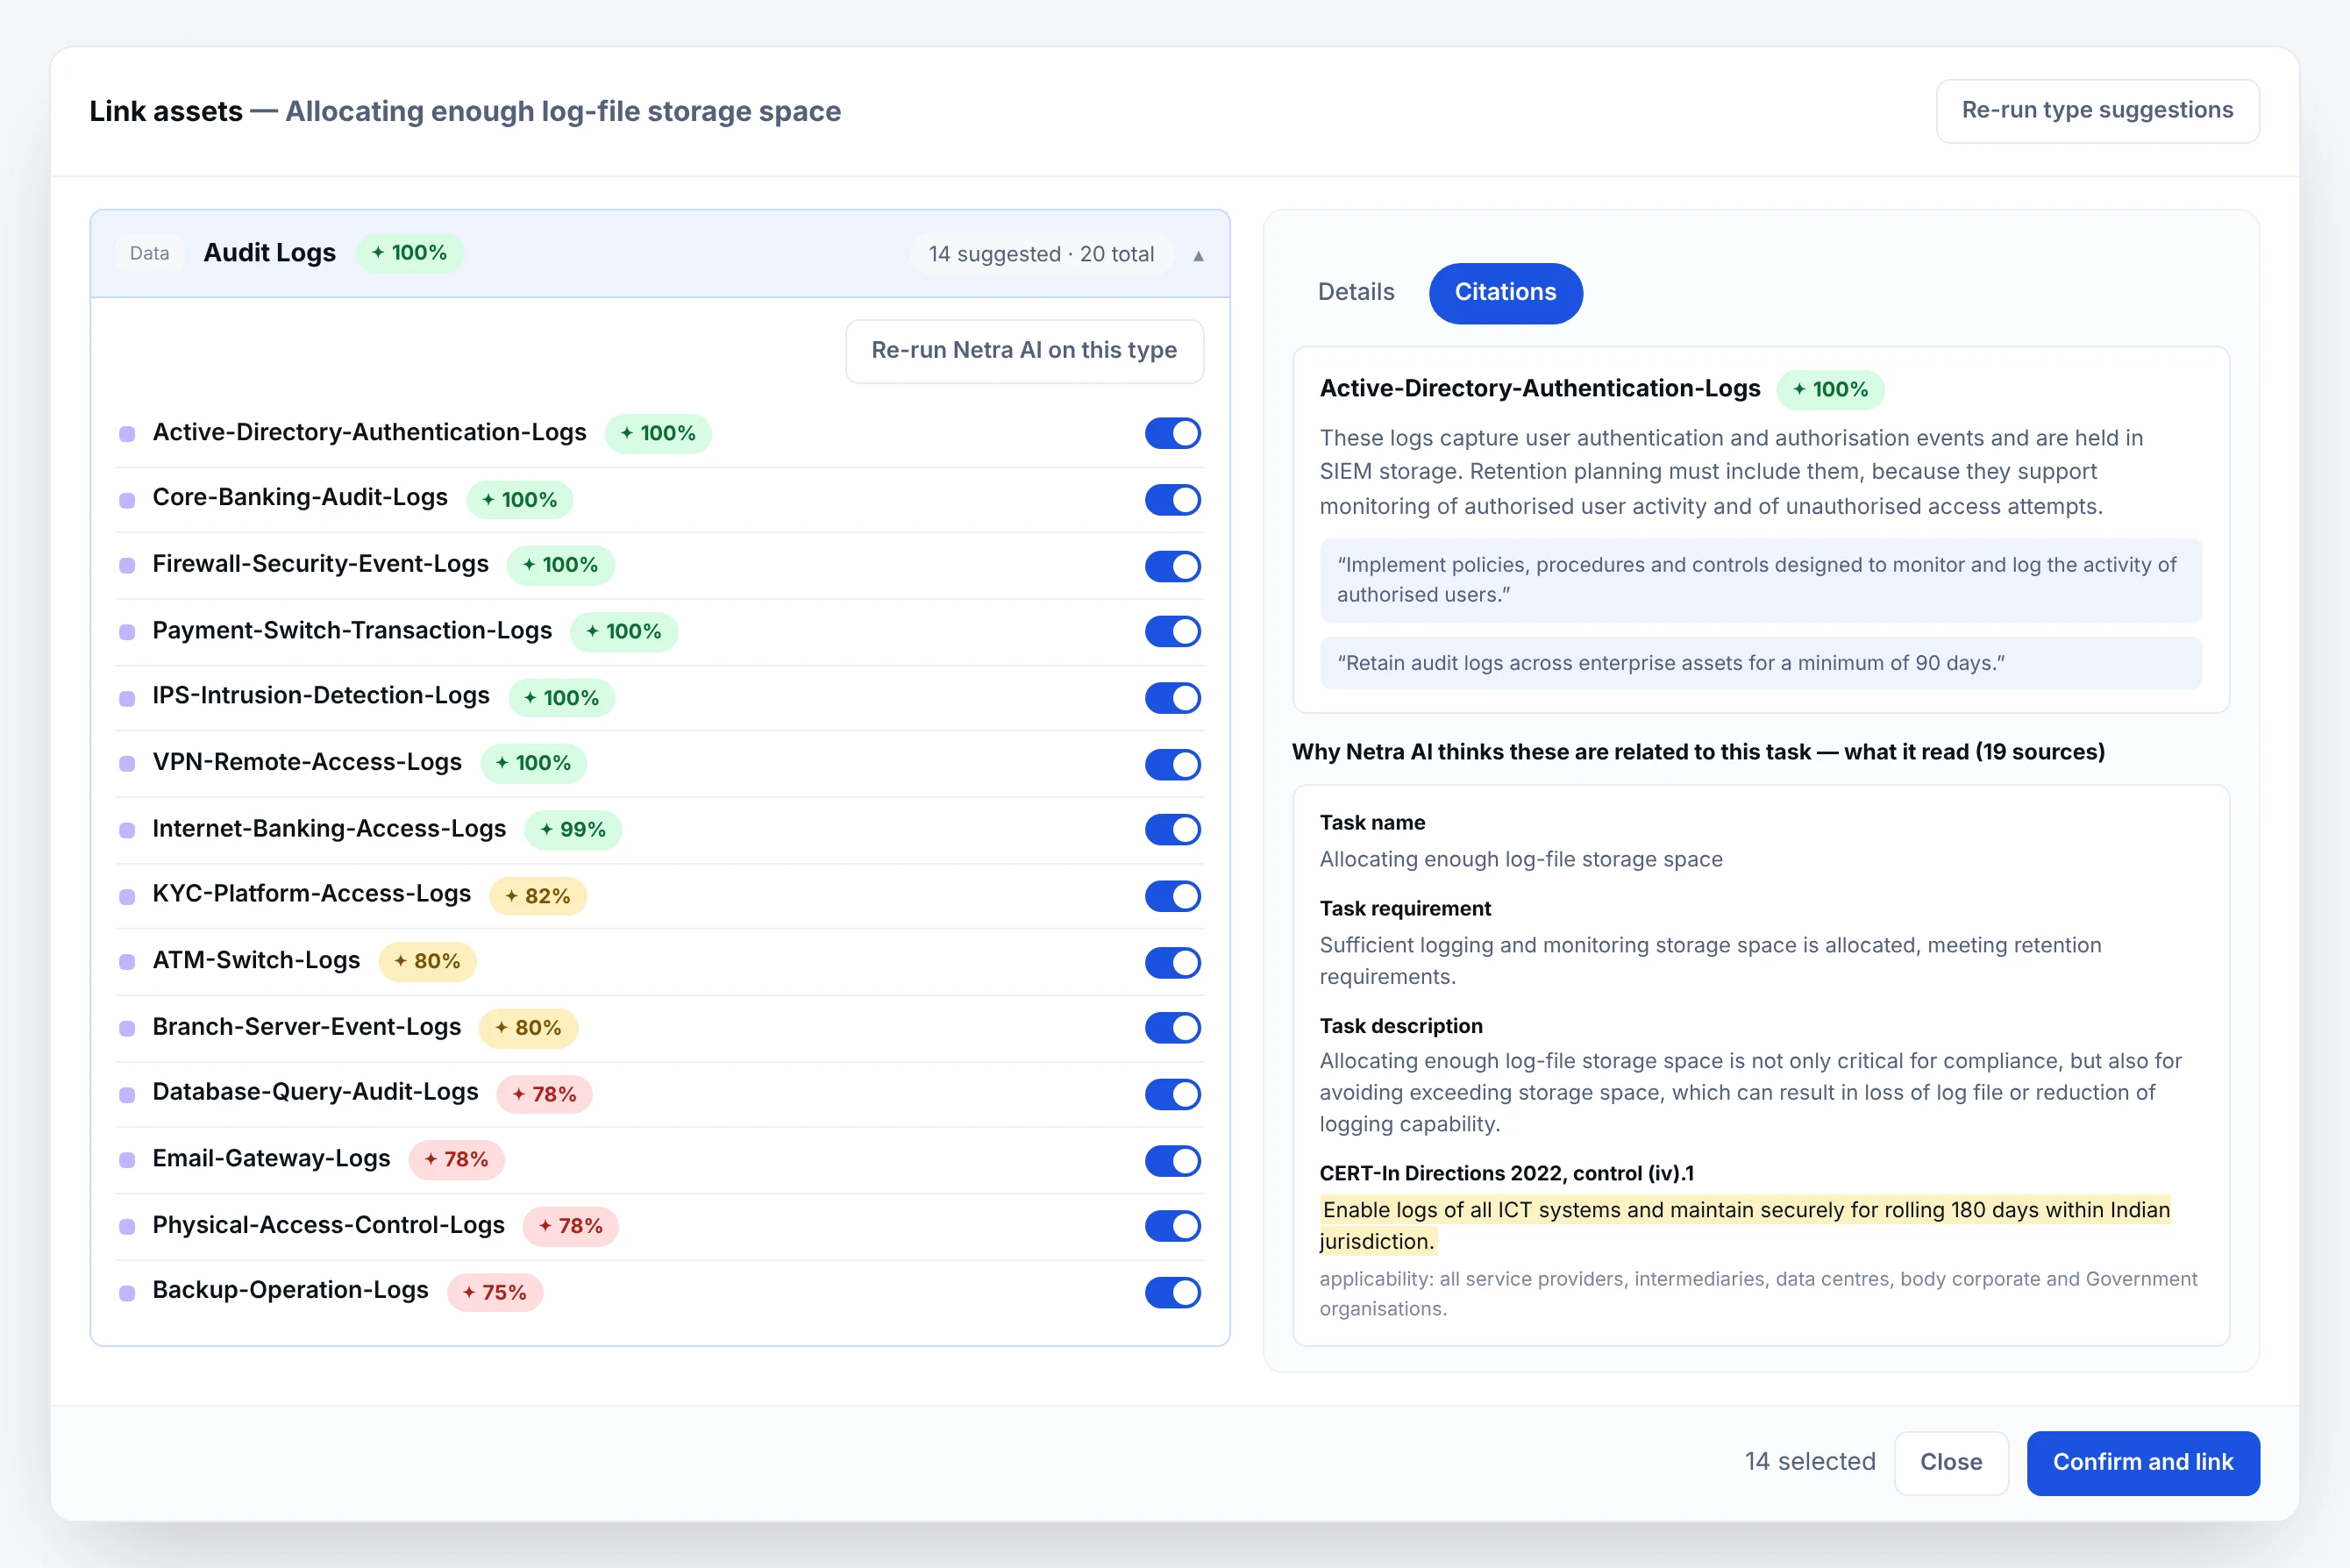Viewport: 2350px width, 1568px height.
Task: Click the 100% badge in the citations card
Action: coord(1830,389)
